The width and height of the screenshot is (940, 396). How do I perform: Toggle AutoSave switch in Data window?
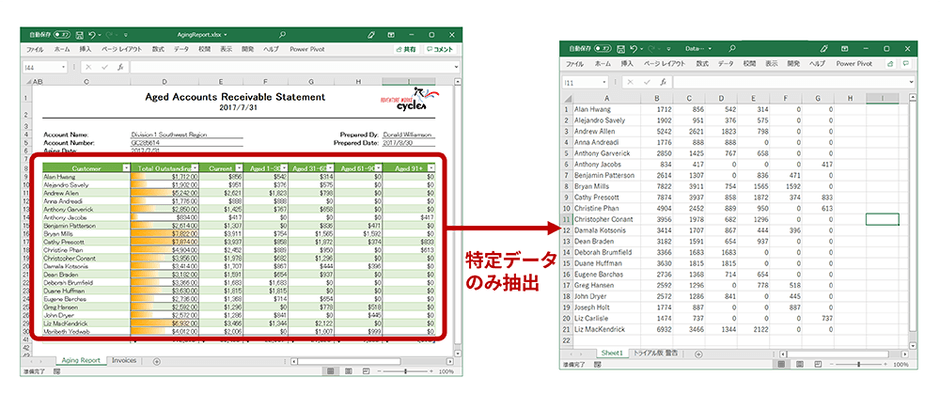tap(604, 48)
